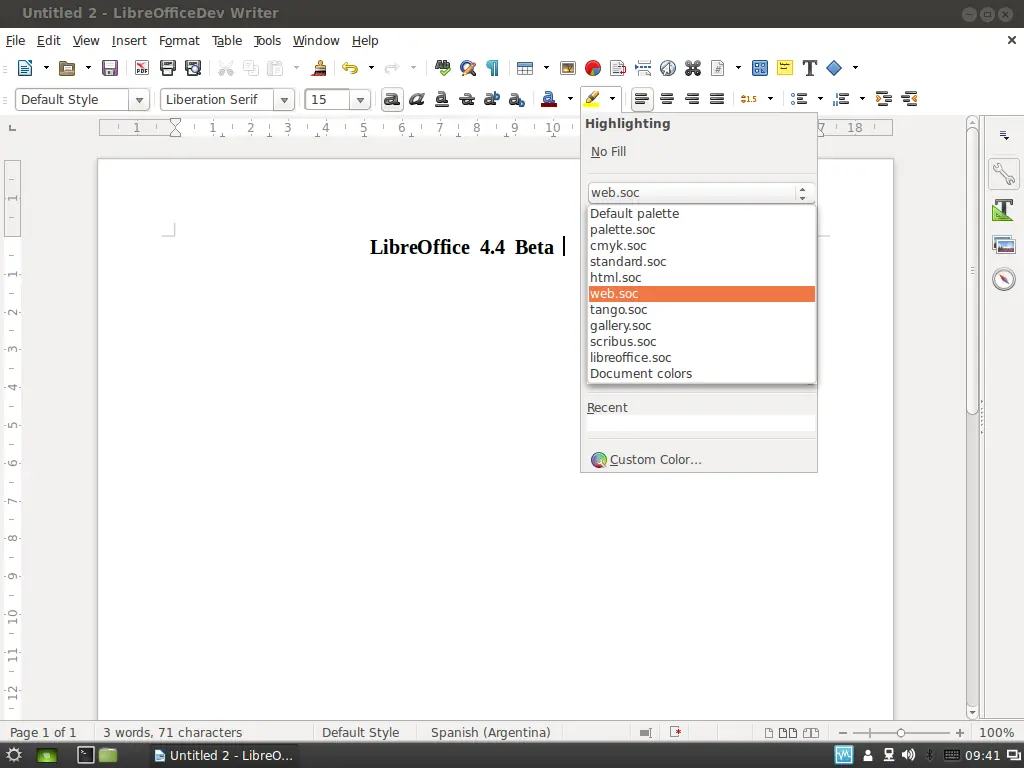The width and height of the screenshot is (1024, 768).
Task: Open Print Preview icon
Action: [193, 68]
